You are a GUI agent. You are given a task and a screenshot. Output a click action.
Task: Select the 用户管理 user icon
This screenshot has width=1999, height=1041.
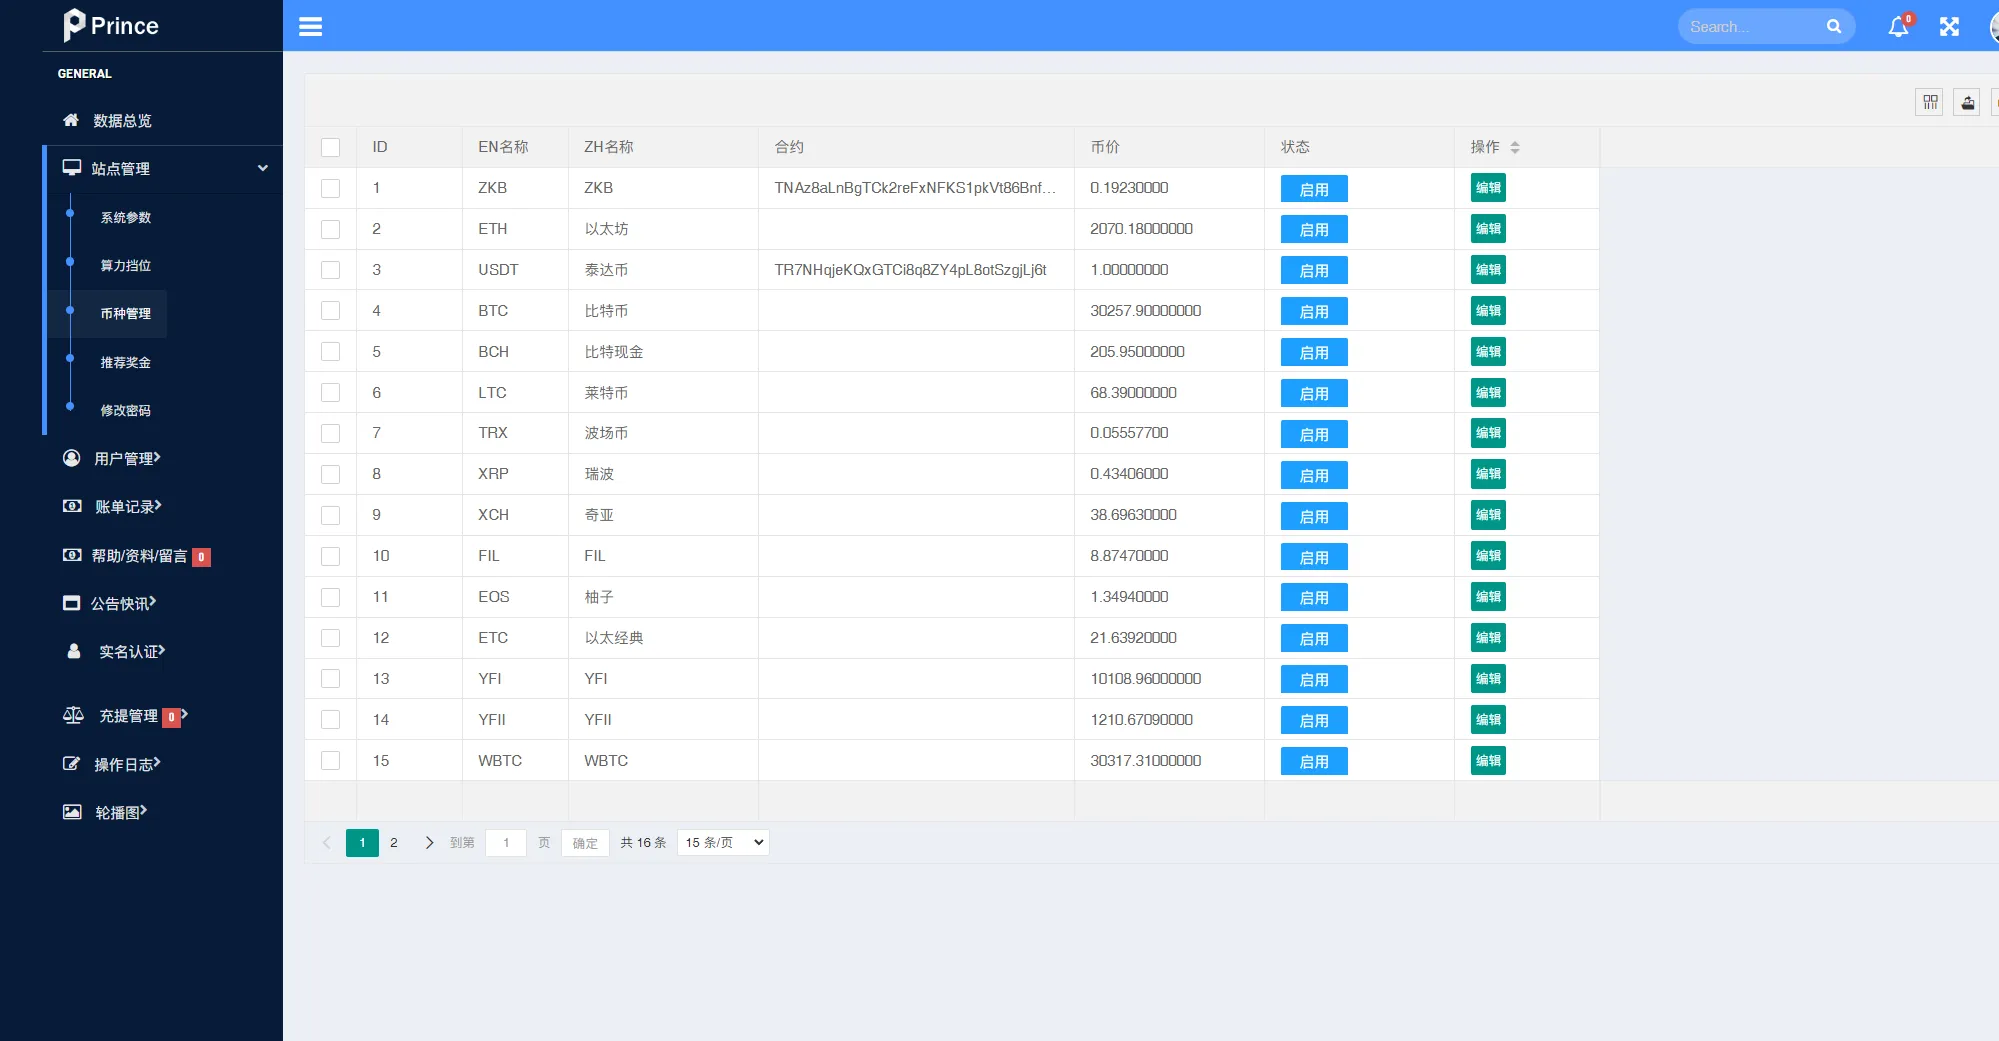[70, 457]
